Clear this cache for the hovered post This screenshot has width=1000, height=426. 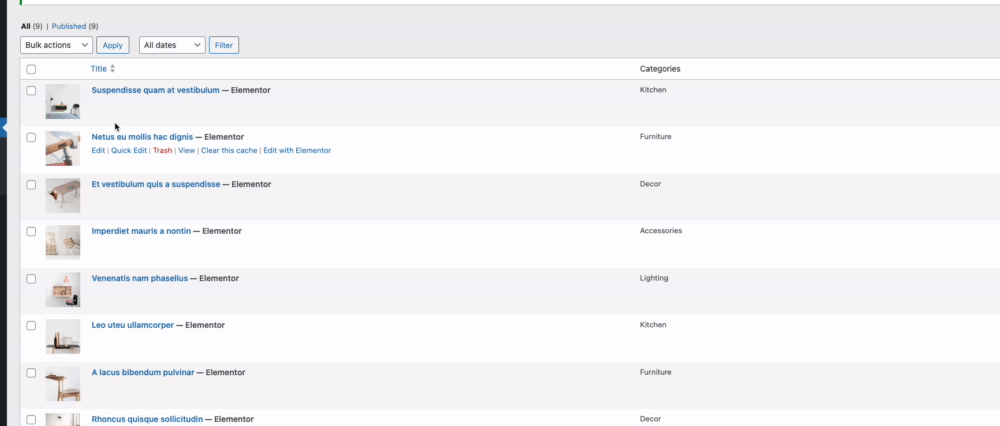(230, 151)
